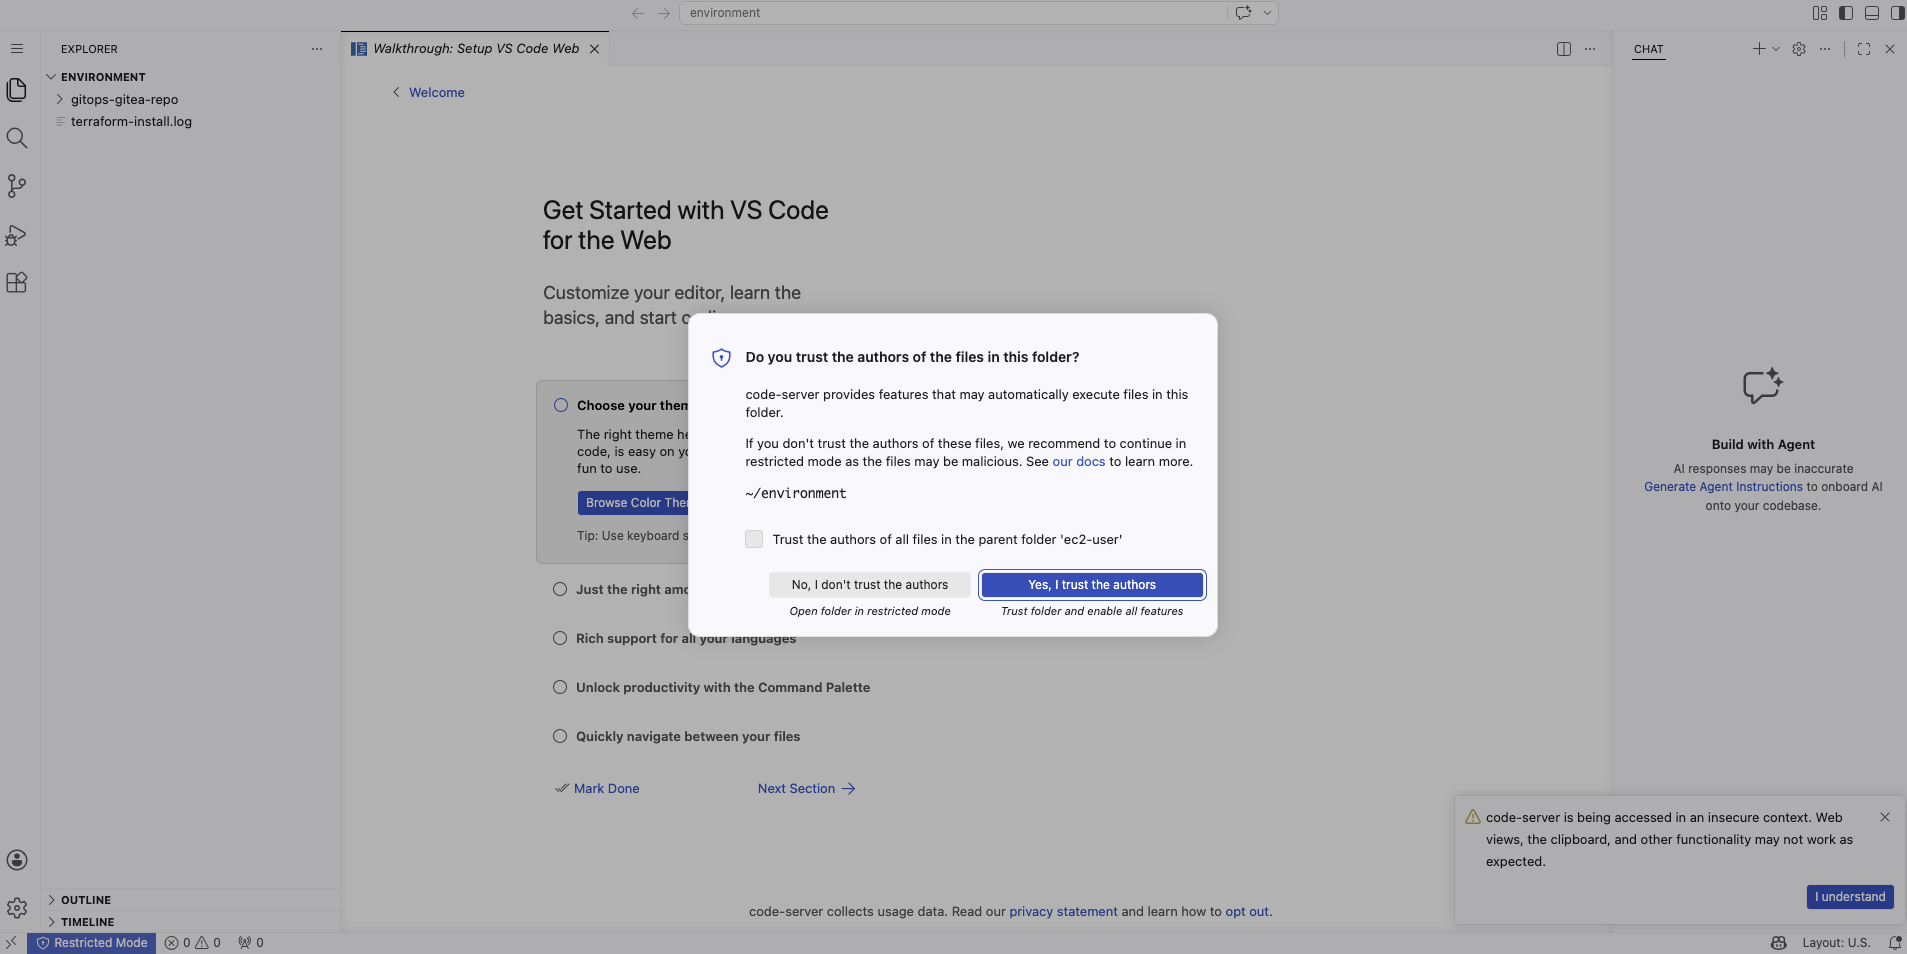Open the Source Control view
This screenshot has height=954, width=1907.
click(x=17, y=187)
